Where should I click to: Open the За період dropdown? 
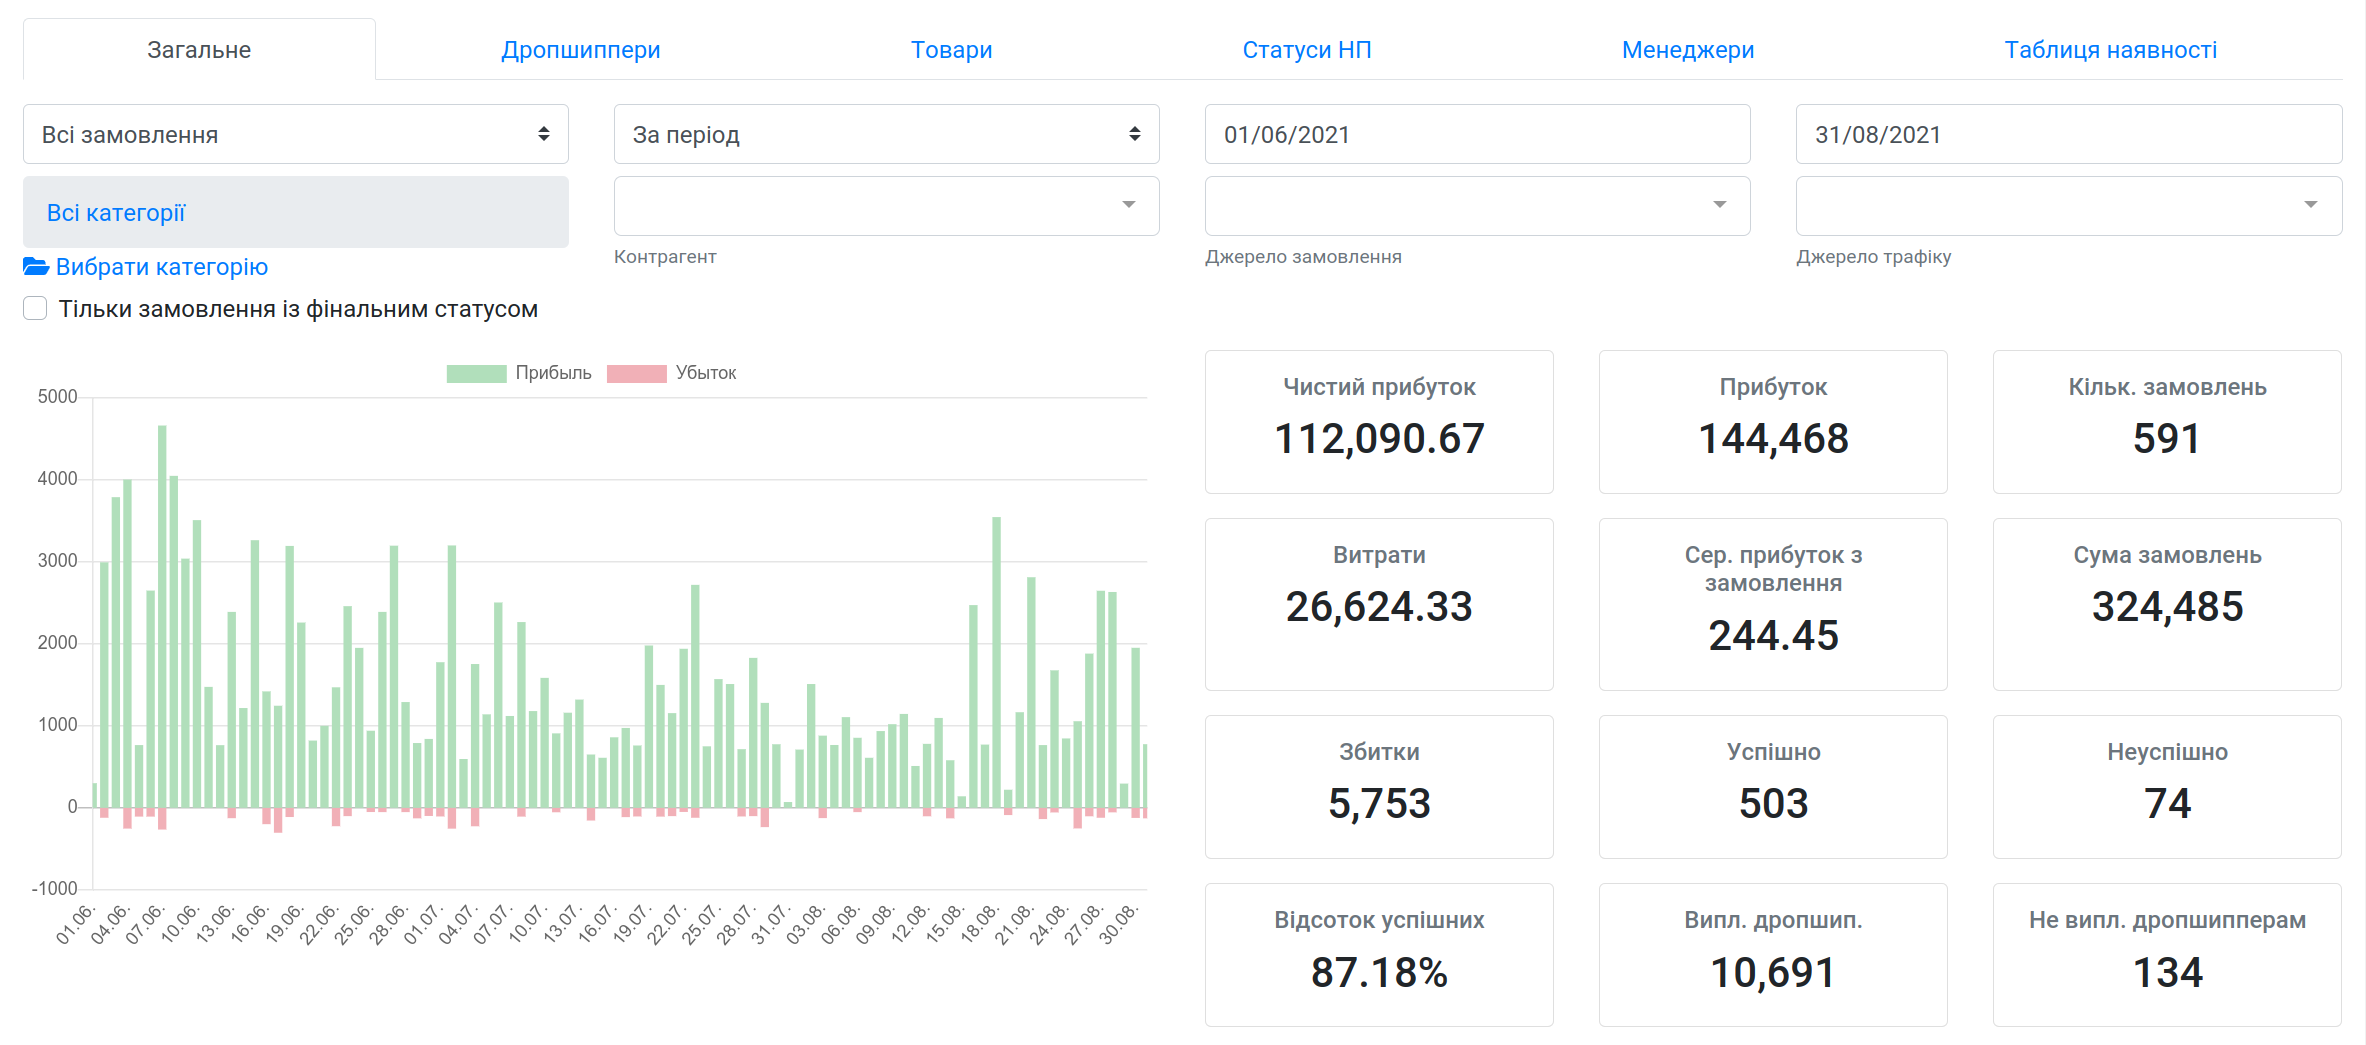(887, 134)
